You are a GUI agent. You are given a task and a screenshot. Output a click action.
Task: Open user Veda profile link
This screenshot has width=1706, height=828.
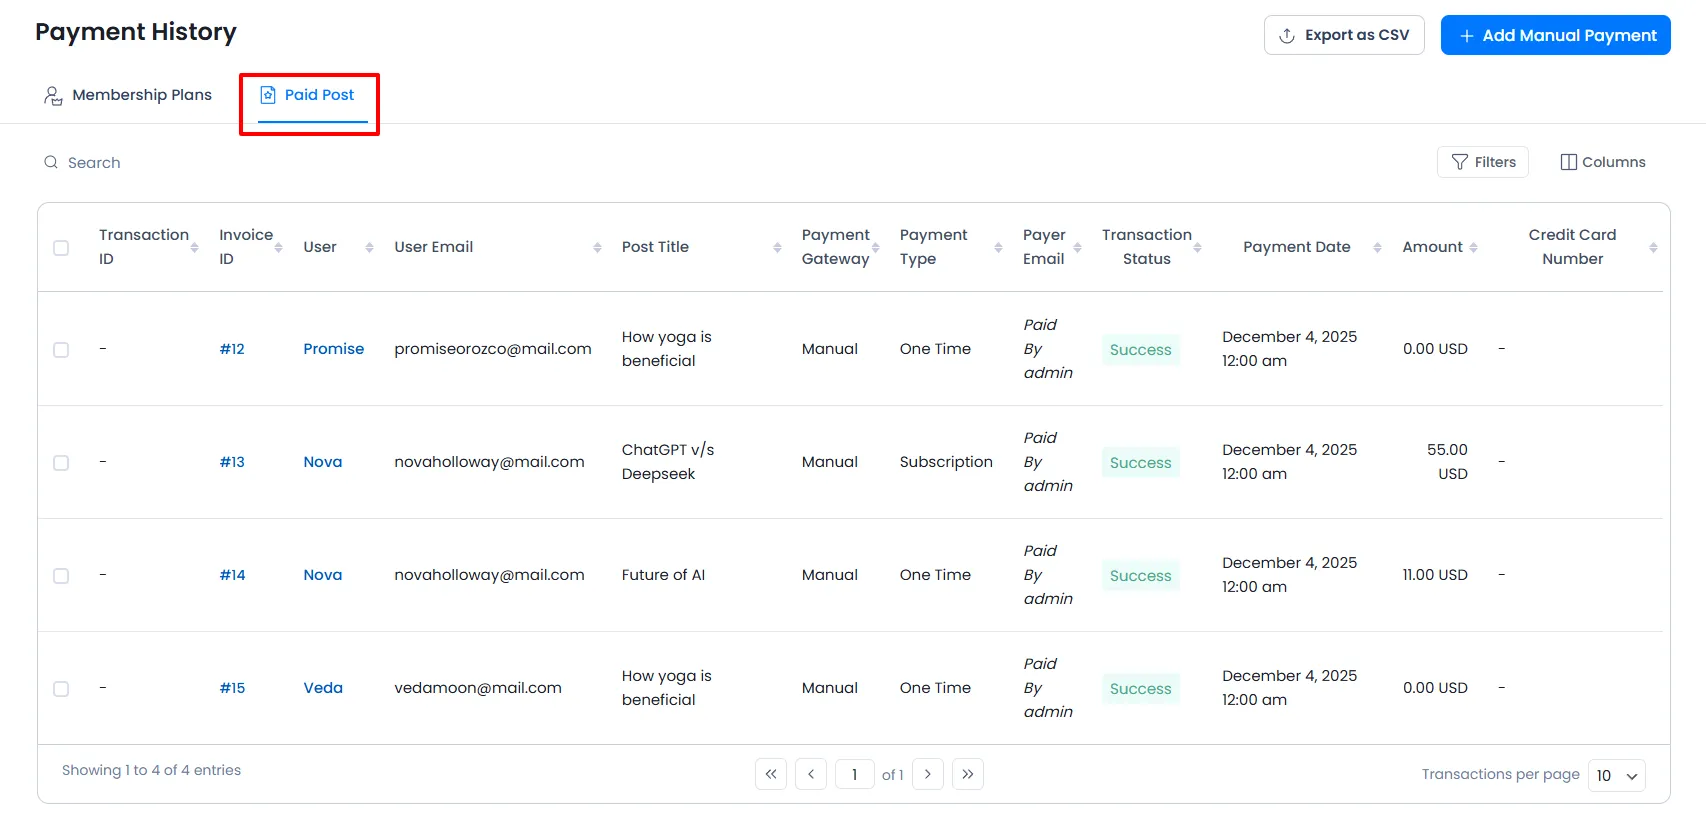[x=323, y=688]
